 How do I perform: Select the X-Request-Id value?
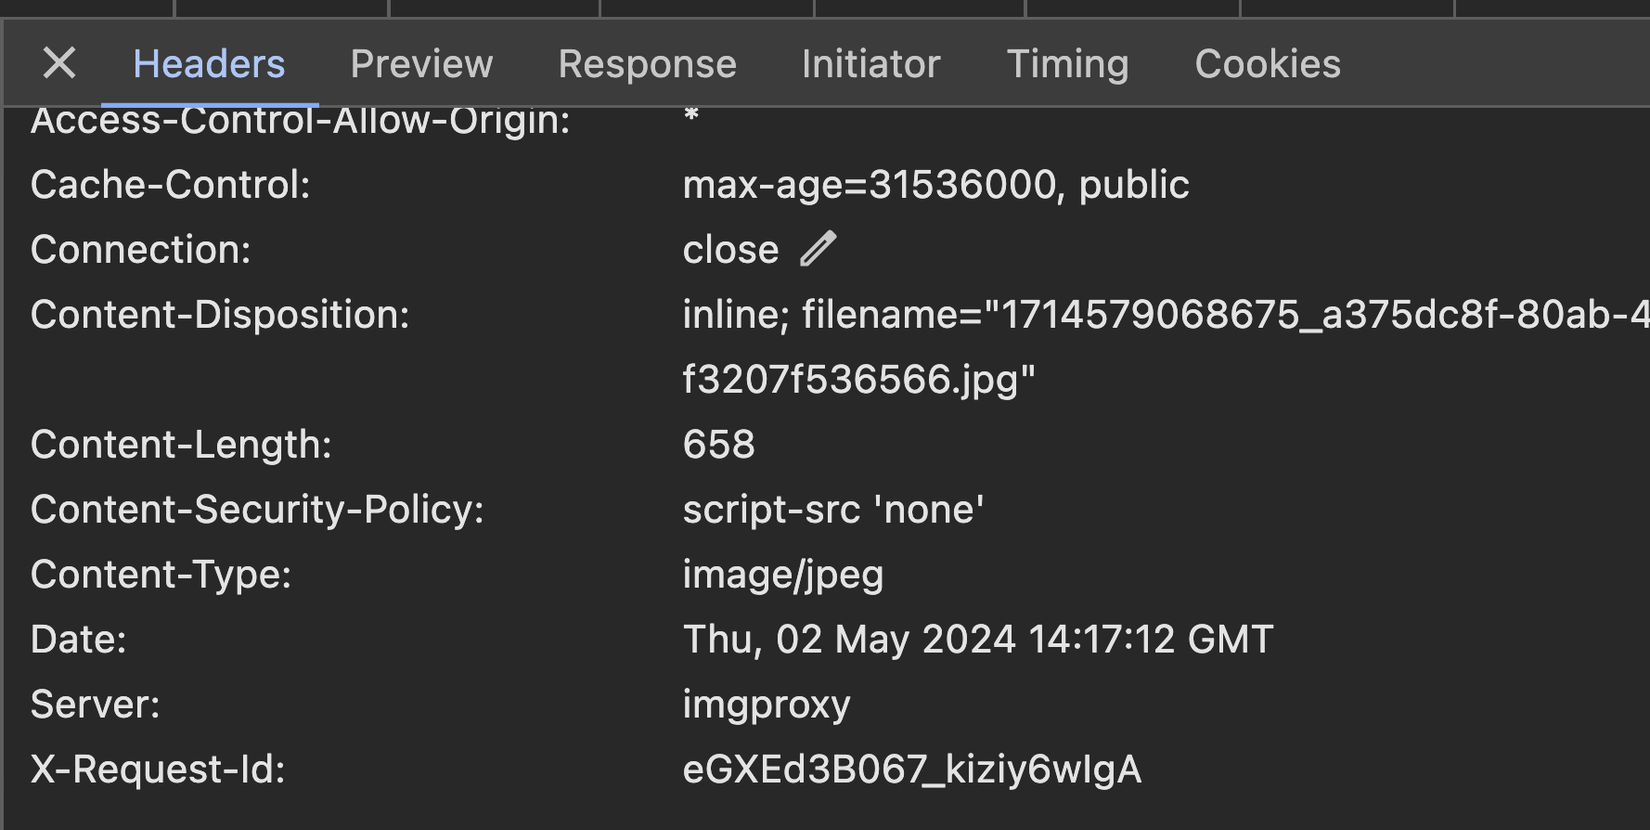(912, 768)
